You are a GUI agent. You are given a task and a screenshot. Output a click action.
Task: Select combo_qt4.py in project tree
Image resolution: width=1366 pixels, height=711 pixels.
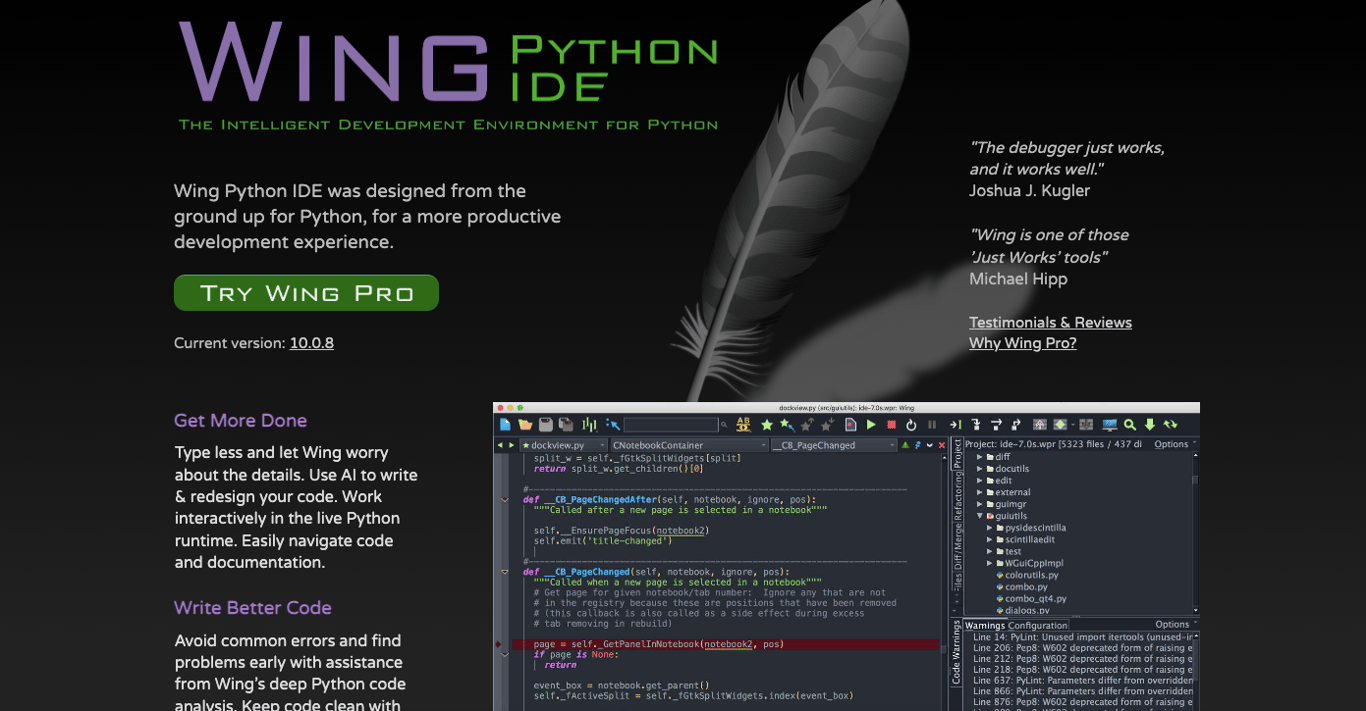(x=1030, y=599)
